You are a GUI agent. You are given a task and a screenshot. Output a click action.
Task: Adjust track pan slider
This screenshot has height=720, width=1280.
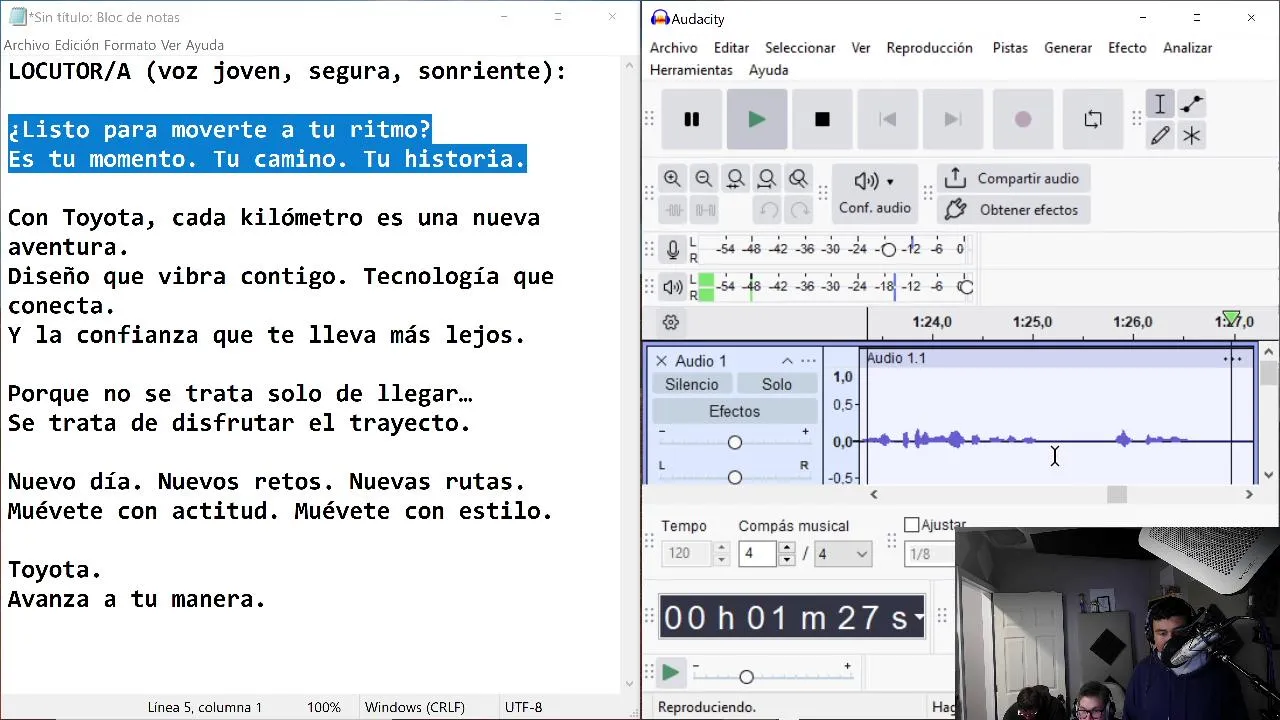point(735,478)
